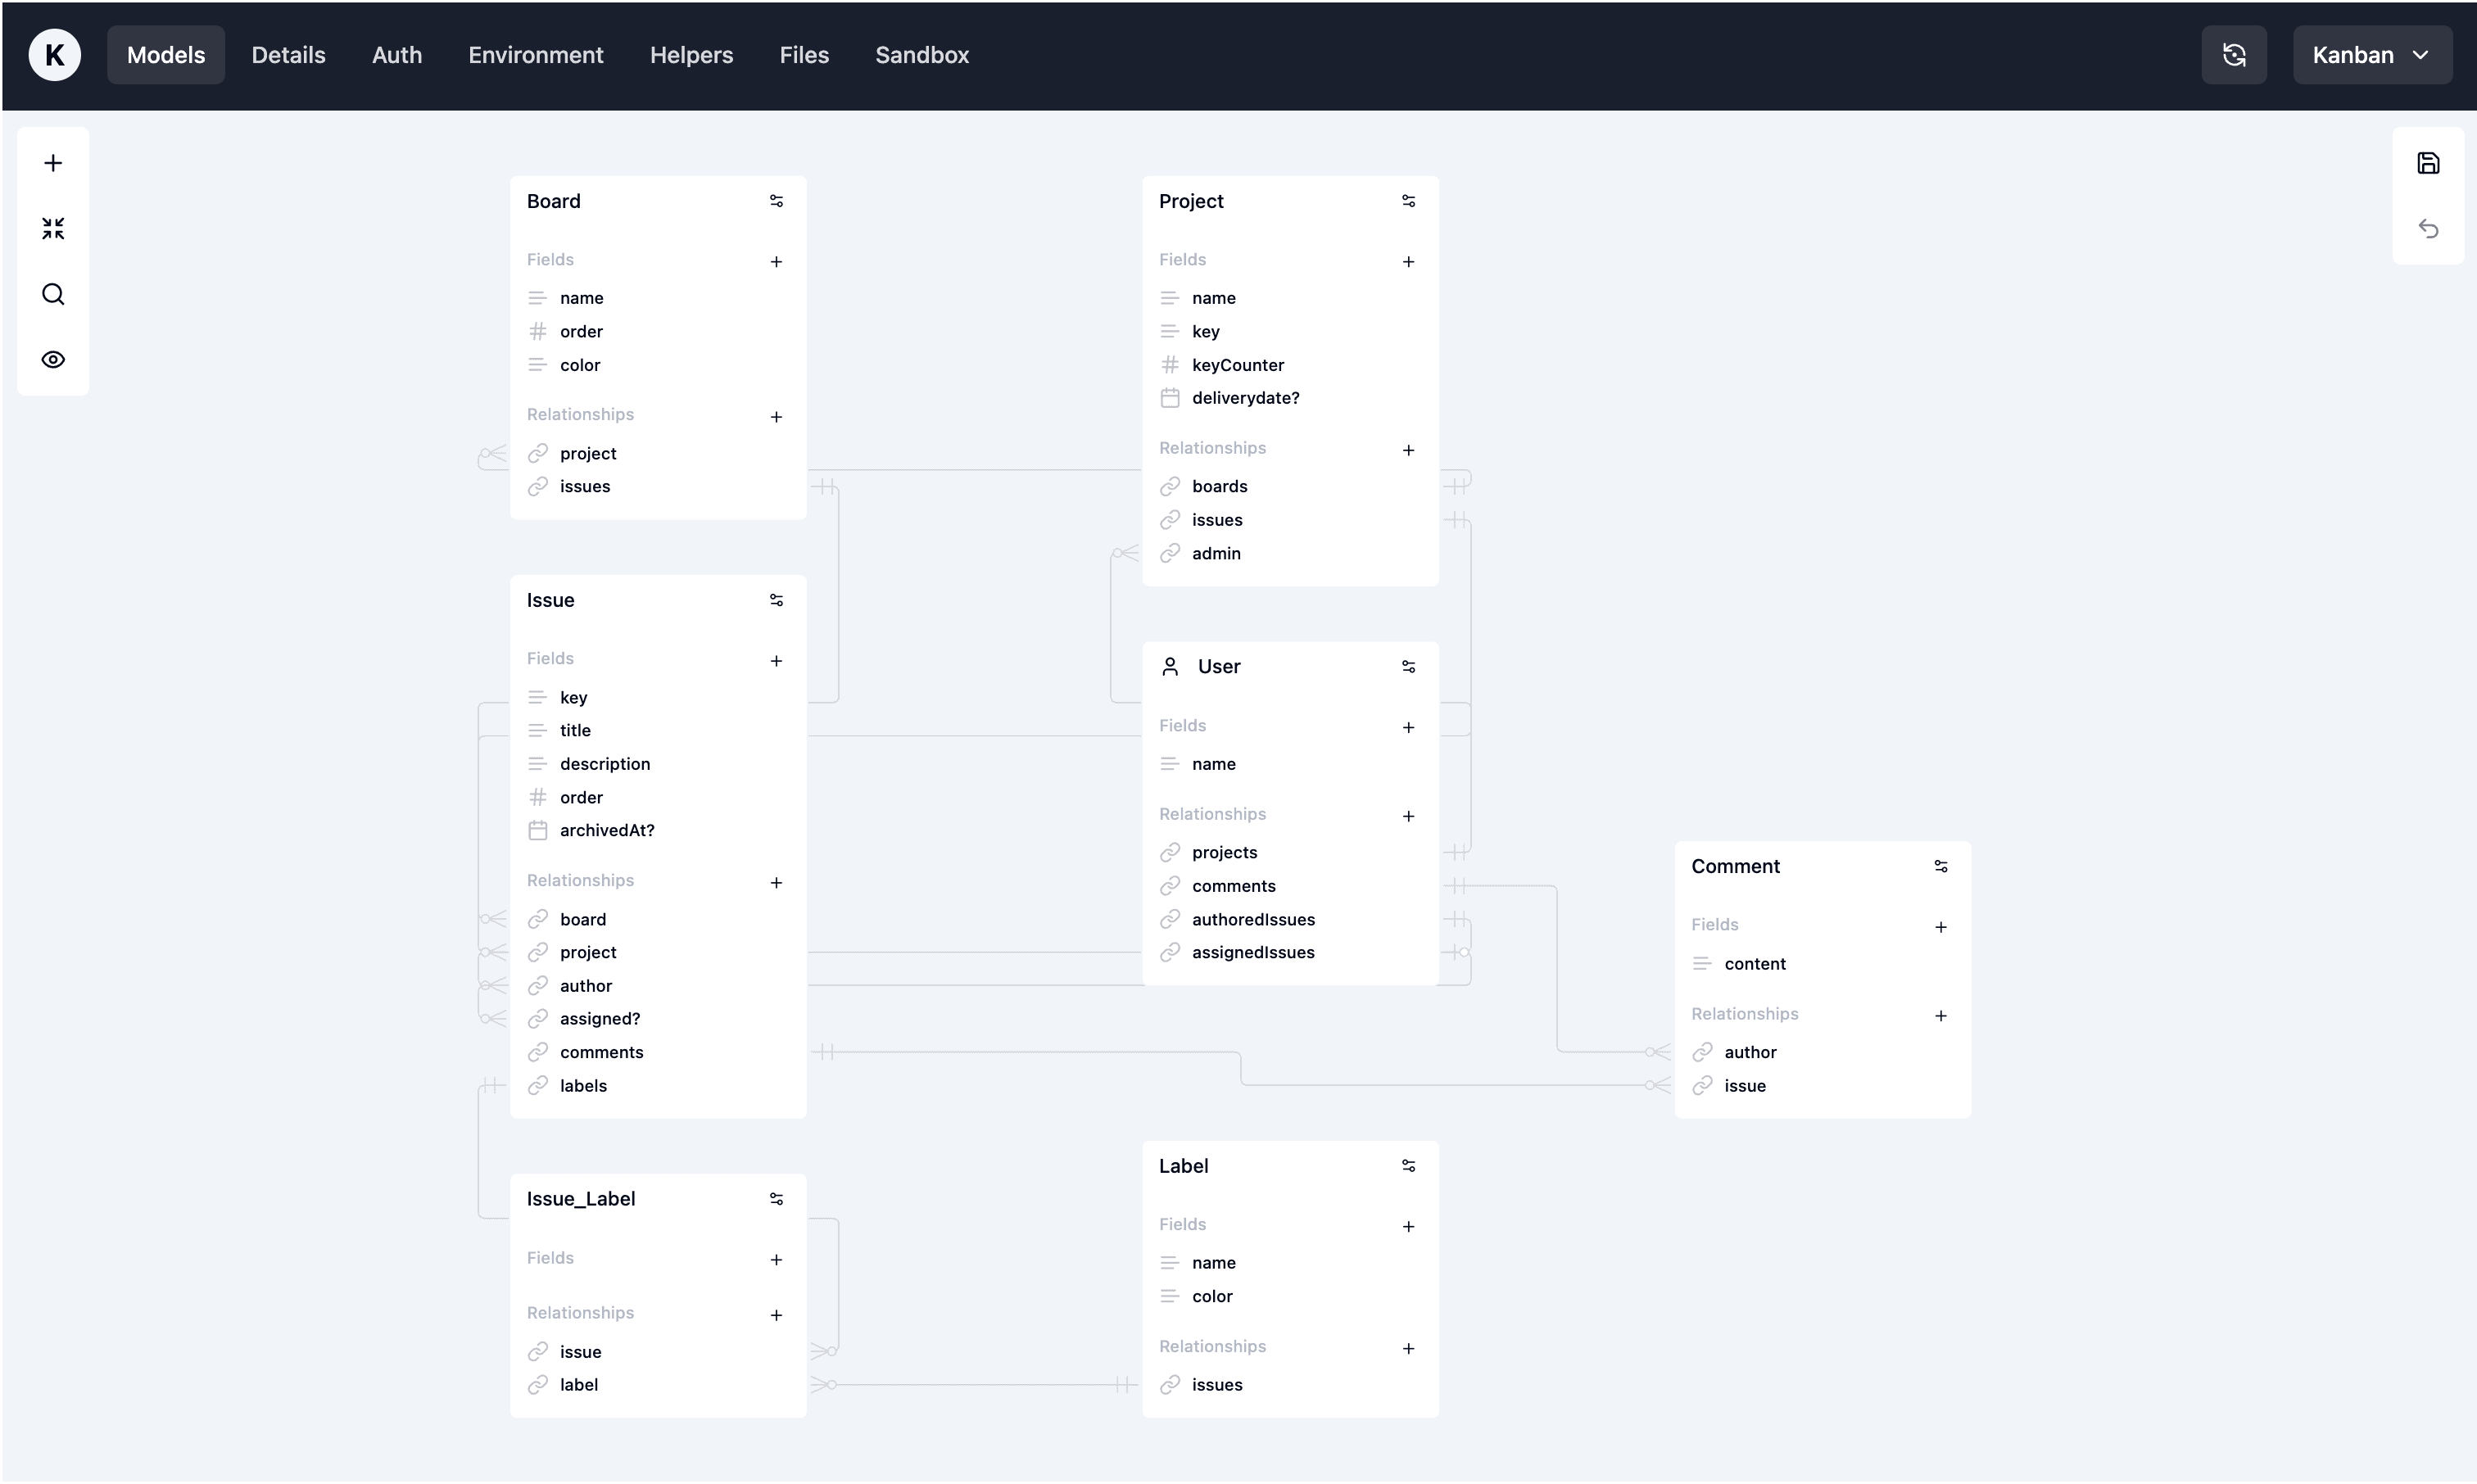The width and height of the screenshot is (2477, 1484).
Task: Collapse all models with the shrink arrows icon
Action: click(53, 229)
